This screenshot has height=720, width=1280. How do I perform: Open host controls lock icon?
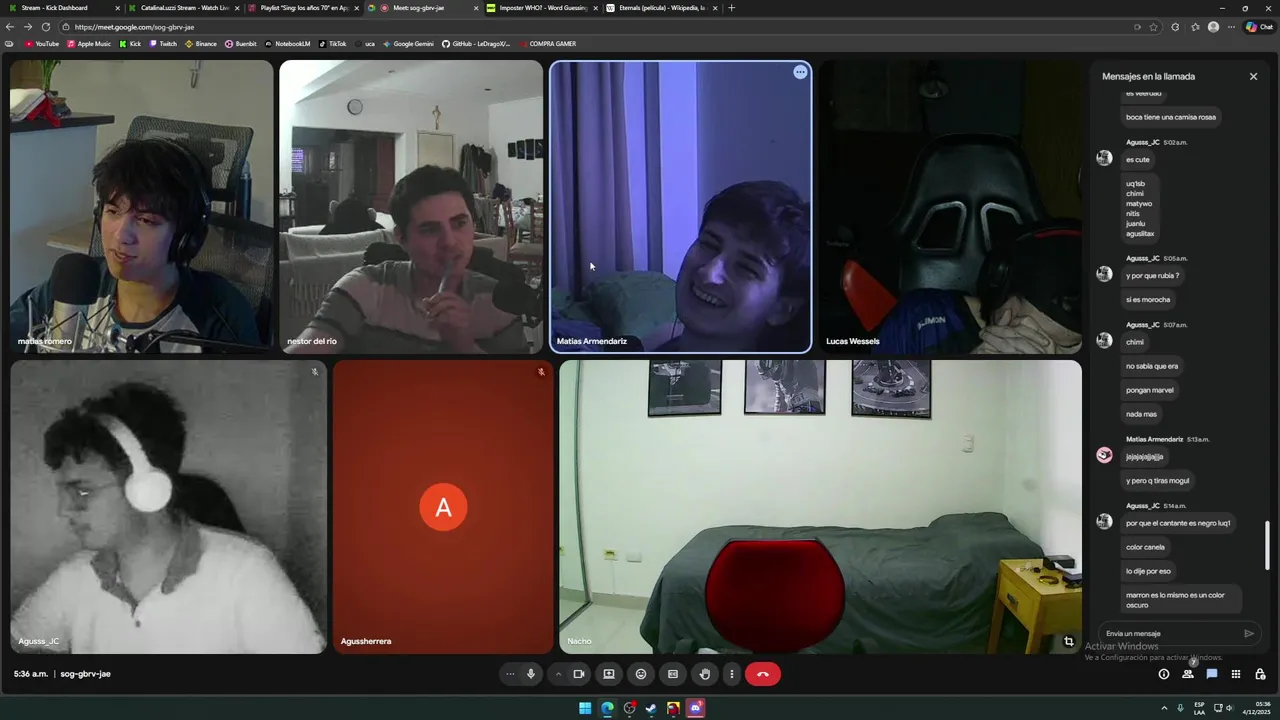tap(1260, 674)
